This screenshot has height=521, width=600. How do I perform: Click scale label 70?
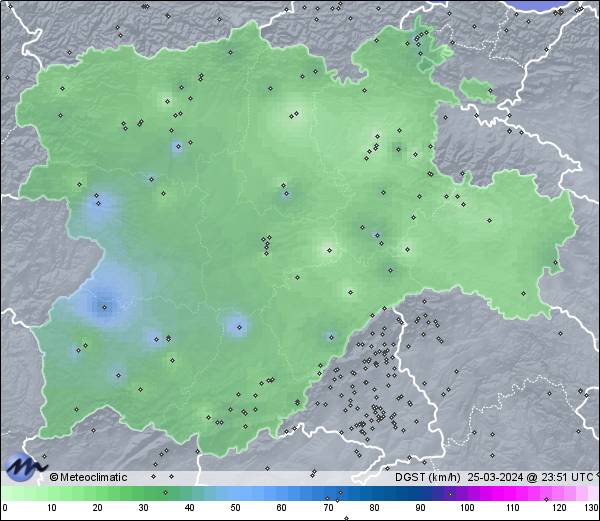click(x=328, y=507)
